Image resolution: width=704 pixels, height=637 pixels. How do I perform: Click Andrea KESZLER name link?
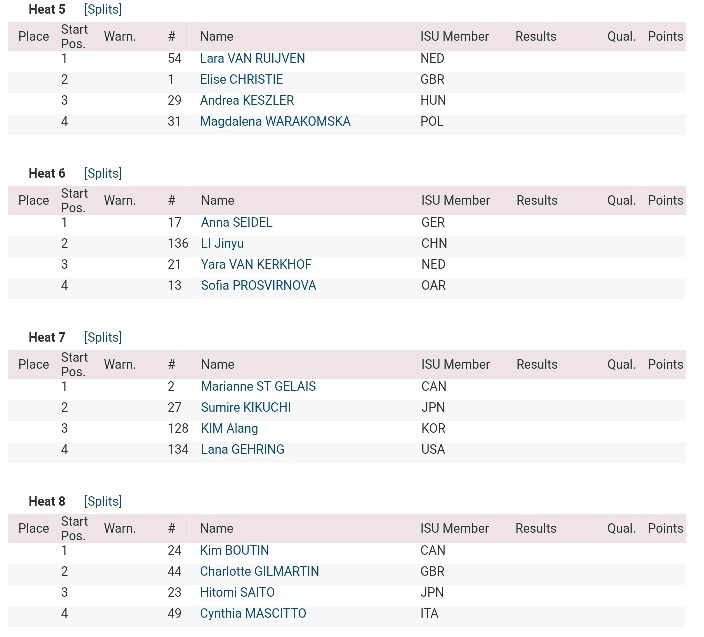(247, 100)
